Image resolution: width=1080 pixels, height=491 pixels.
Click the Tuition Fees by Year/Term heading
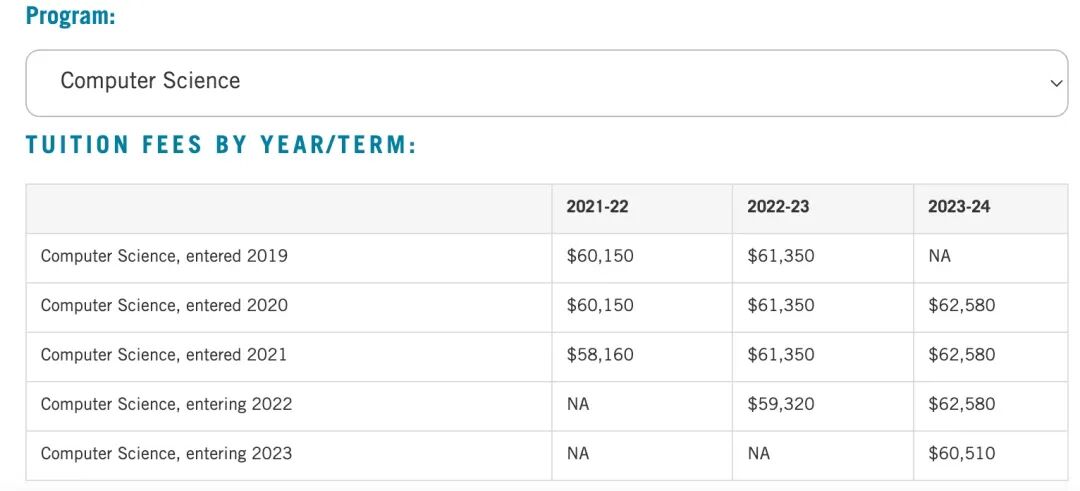(221, 145)
